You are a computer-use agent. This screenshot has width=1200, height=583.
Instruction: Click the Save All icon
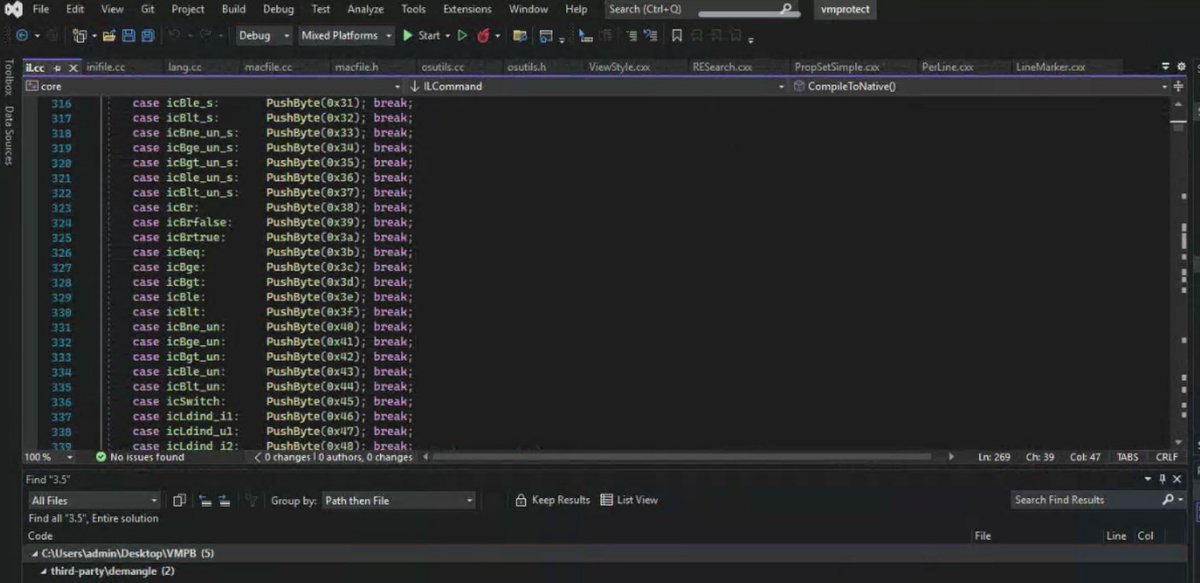(148, 35)
